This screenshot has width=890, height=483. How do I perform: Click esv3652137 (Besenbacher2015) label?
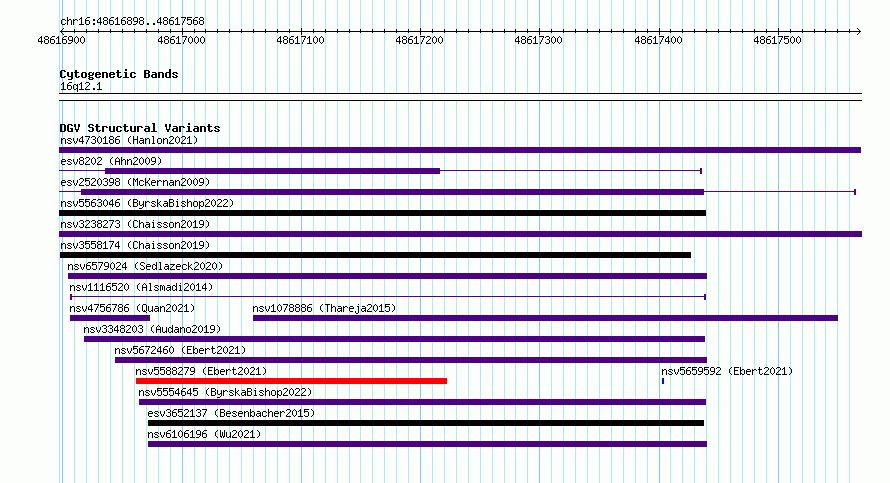pos(231,413)
